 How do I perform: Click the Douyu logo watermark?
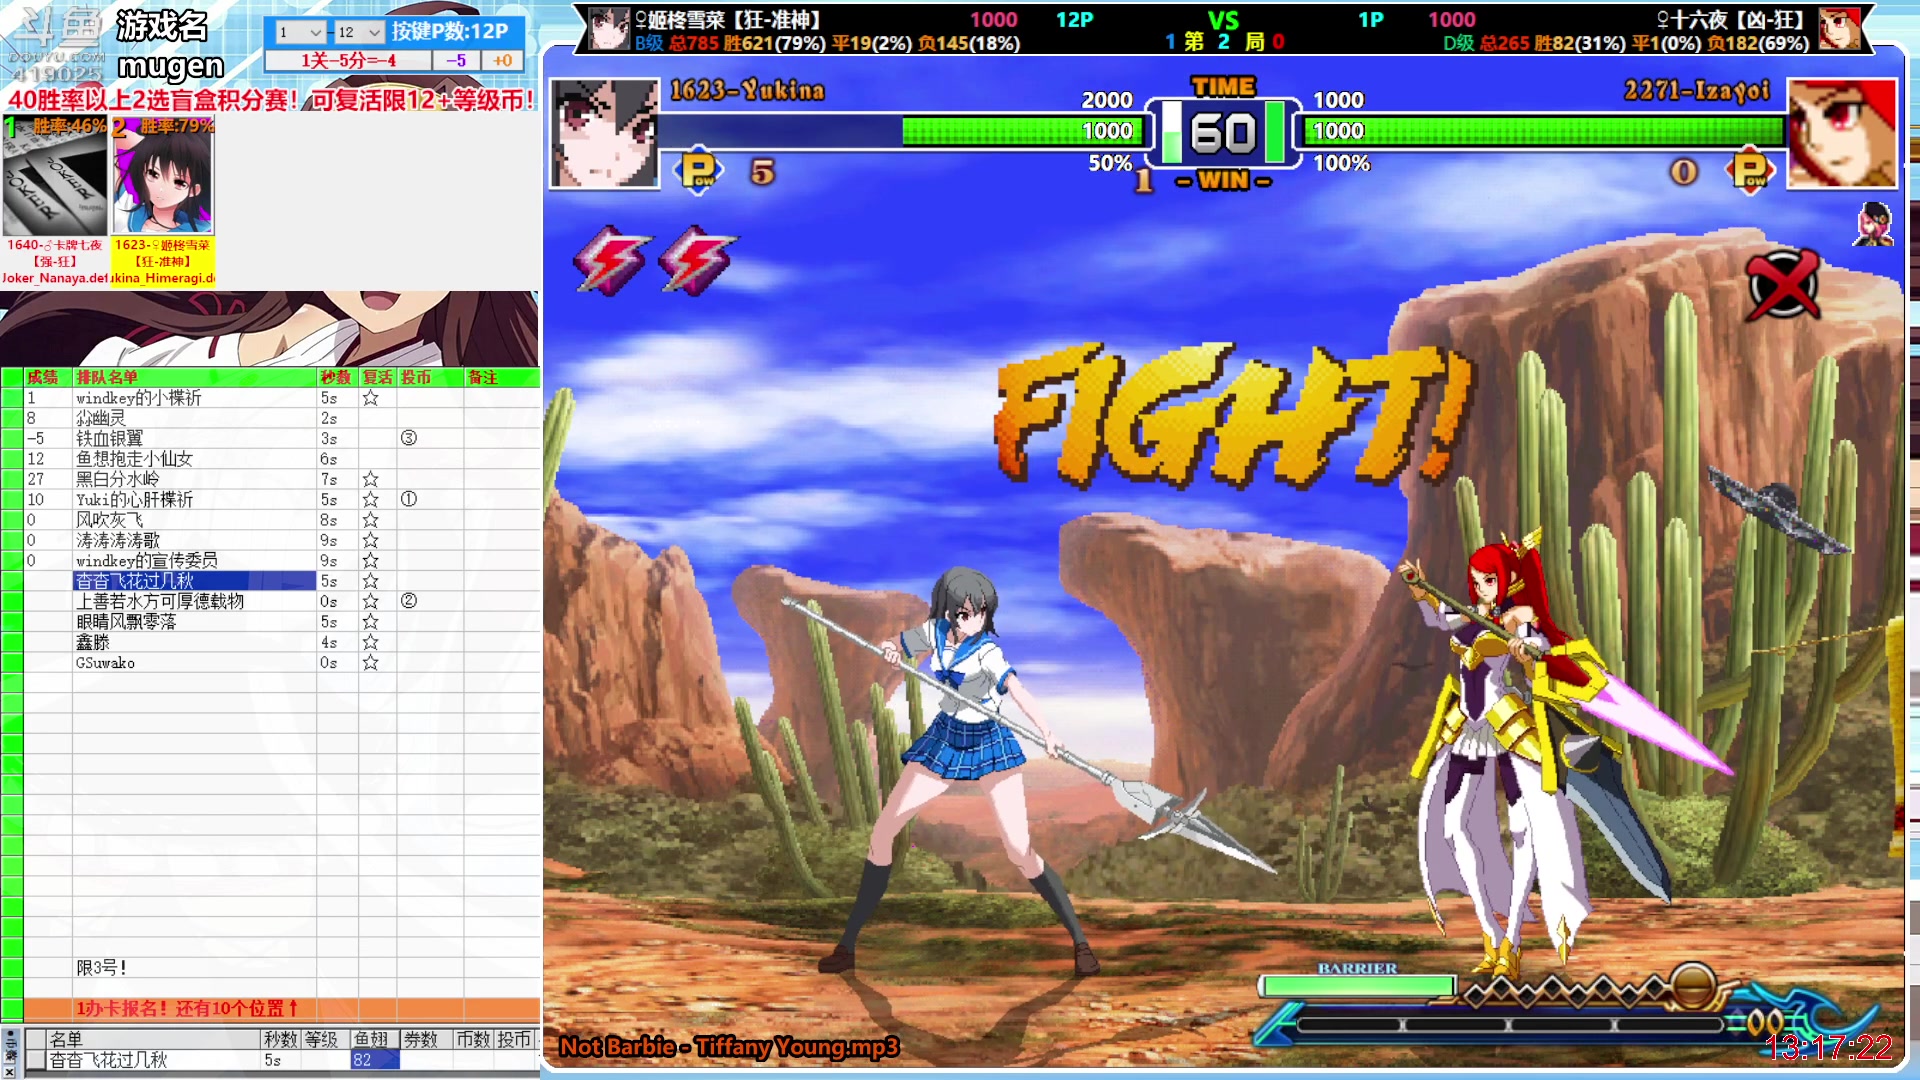pyautogui.click(x=55, y=45)
